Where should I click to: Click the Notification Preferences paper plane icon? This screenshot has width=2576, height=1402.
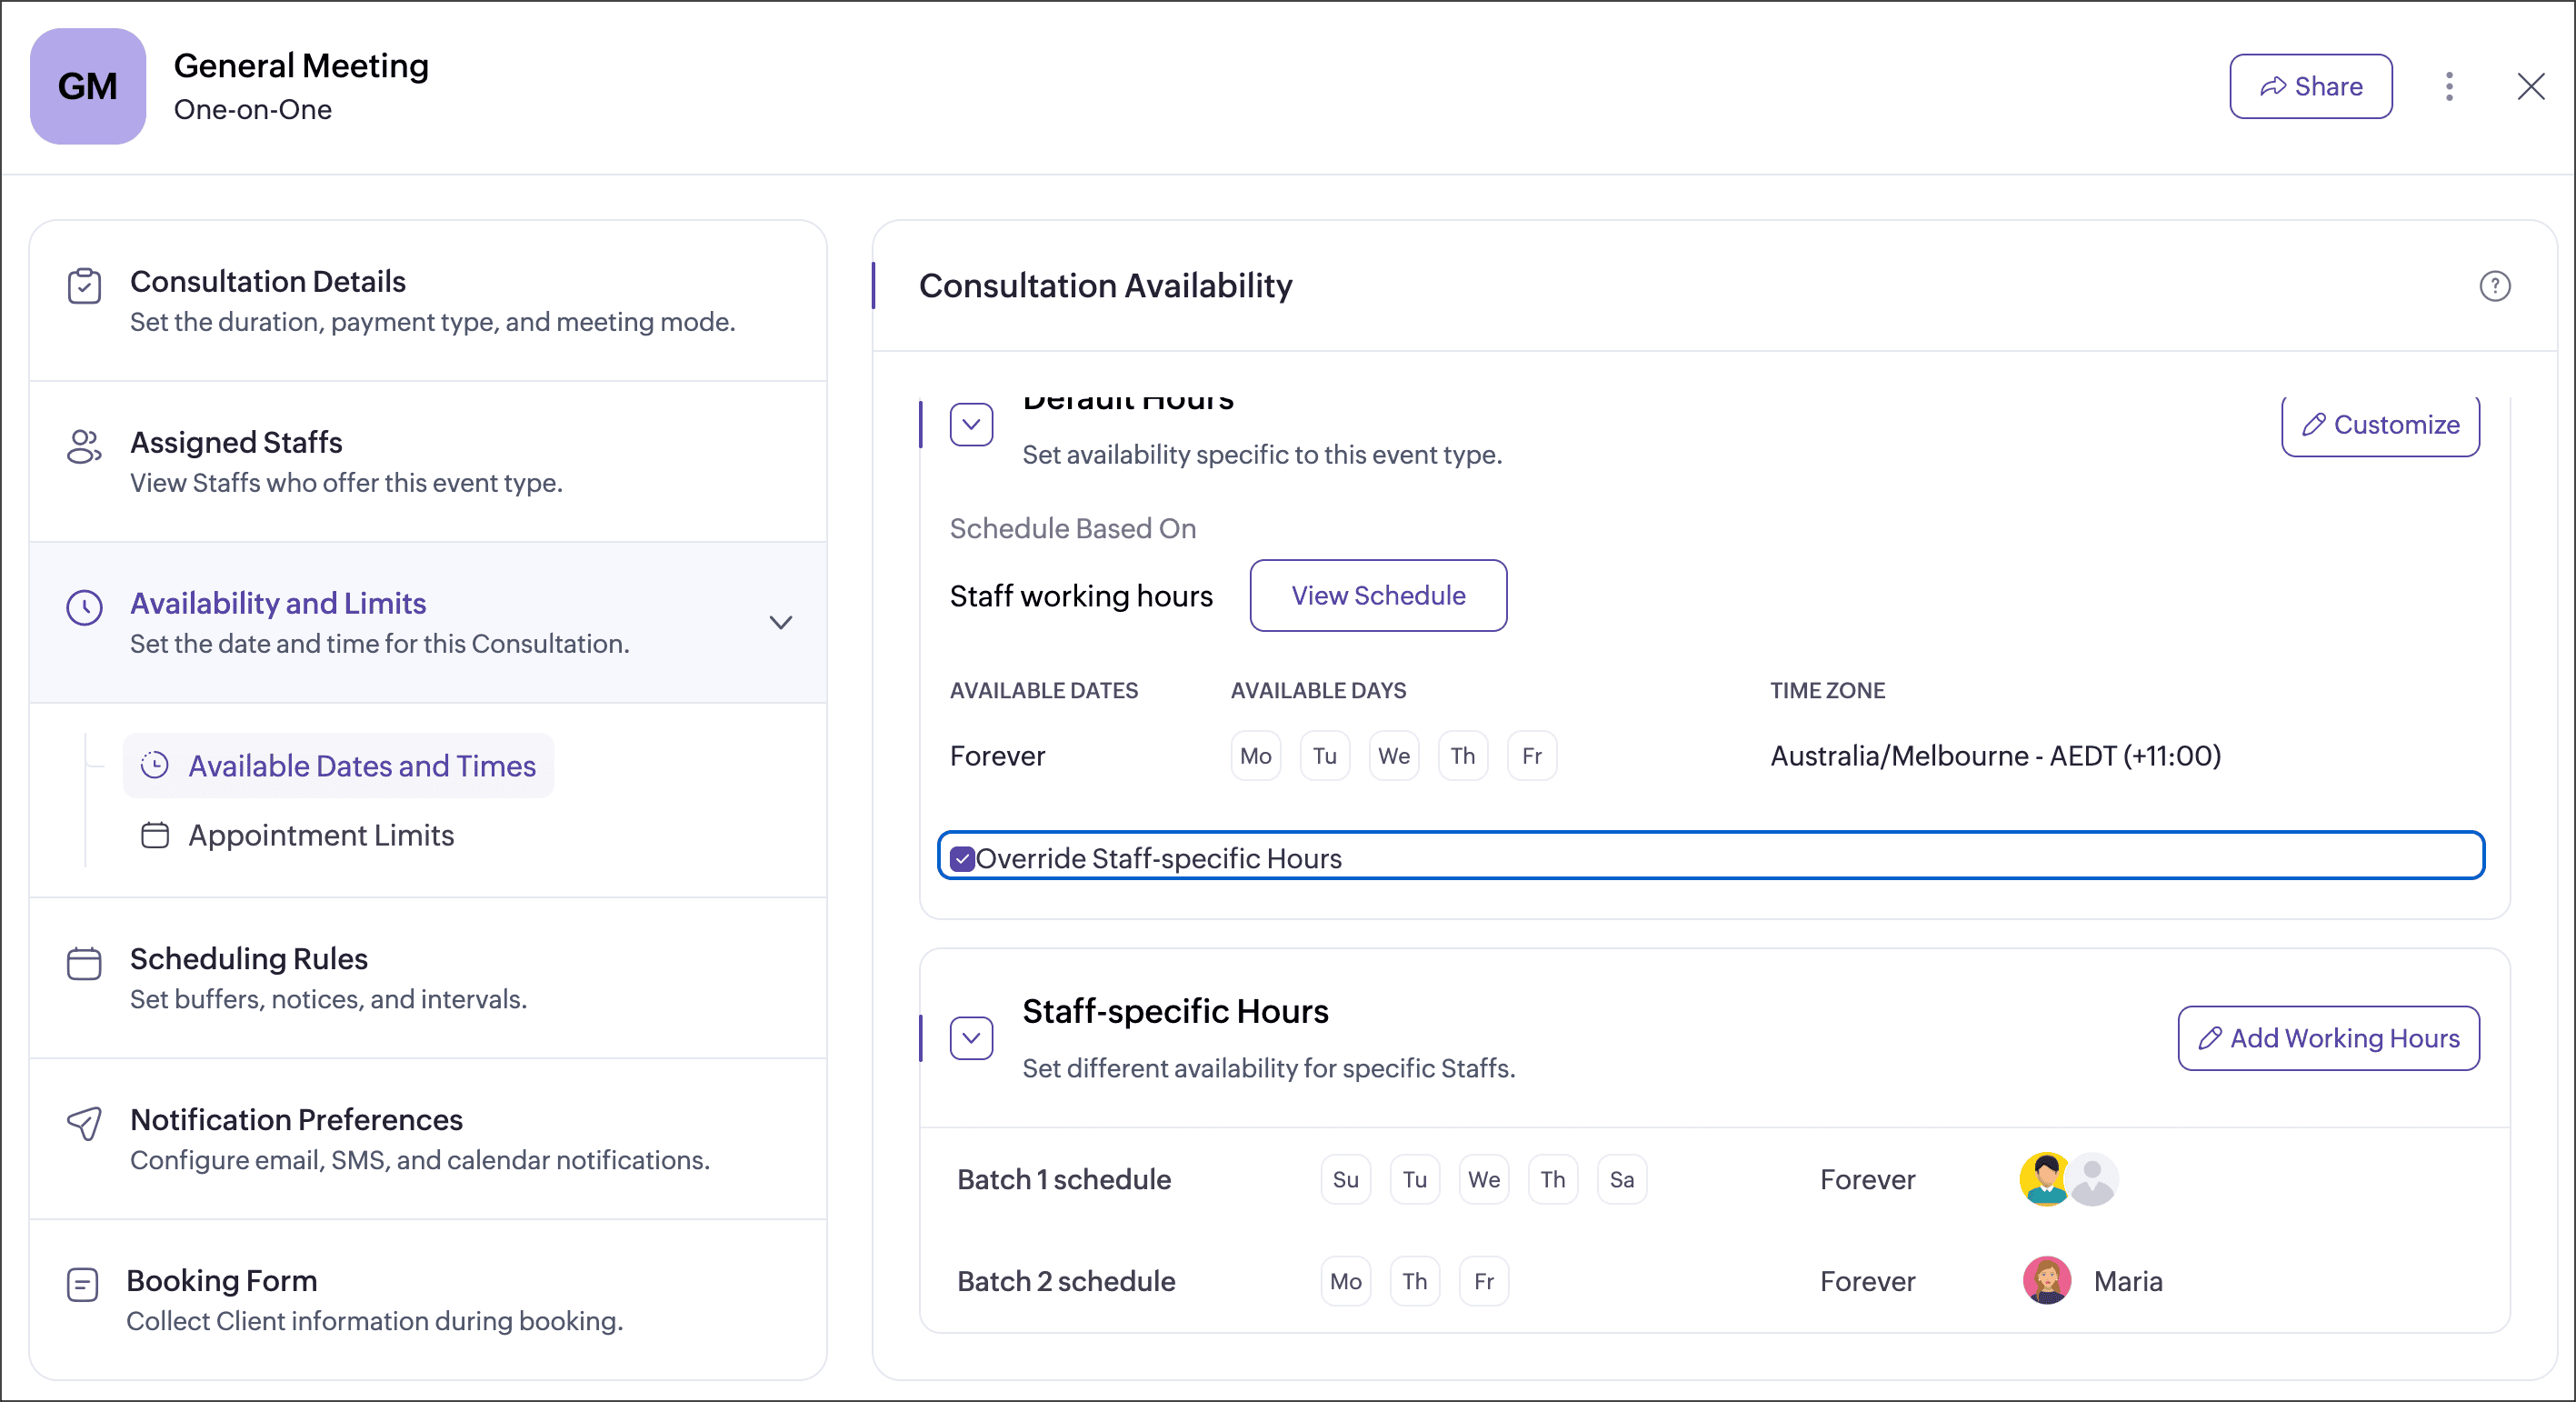click(x=84, y=1123)
